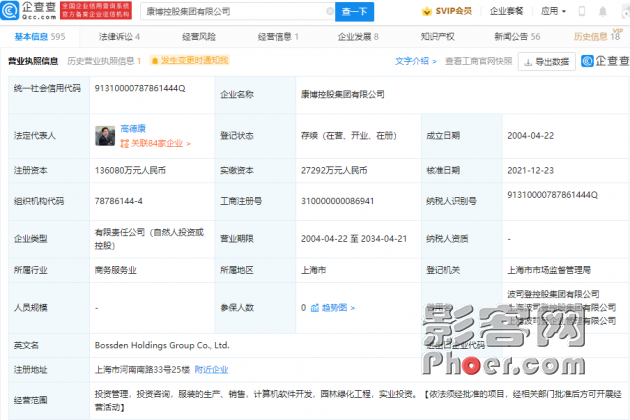Screen dimensions: 630x420
Task: Click 发生变更时通知我 notification button
Action: 189,60
